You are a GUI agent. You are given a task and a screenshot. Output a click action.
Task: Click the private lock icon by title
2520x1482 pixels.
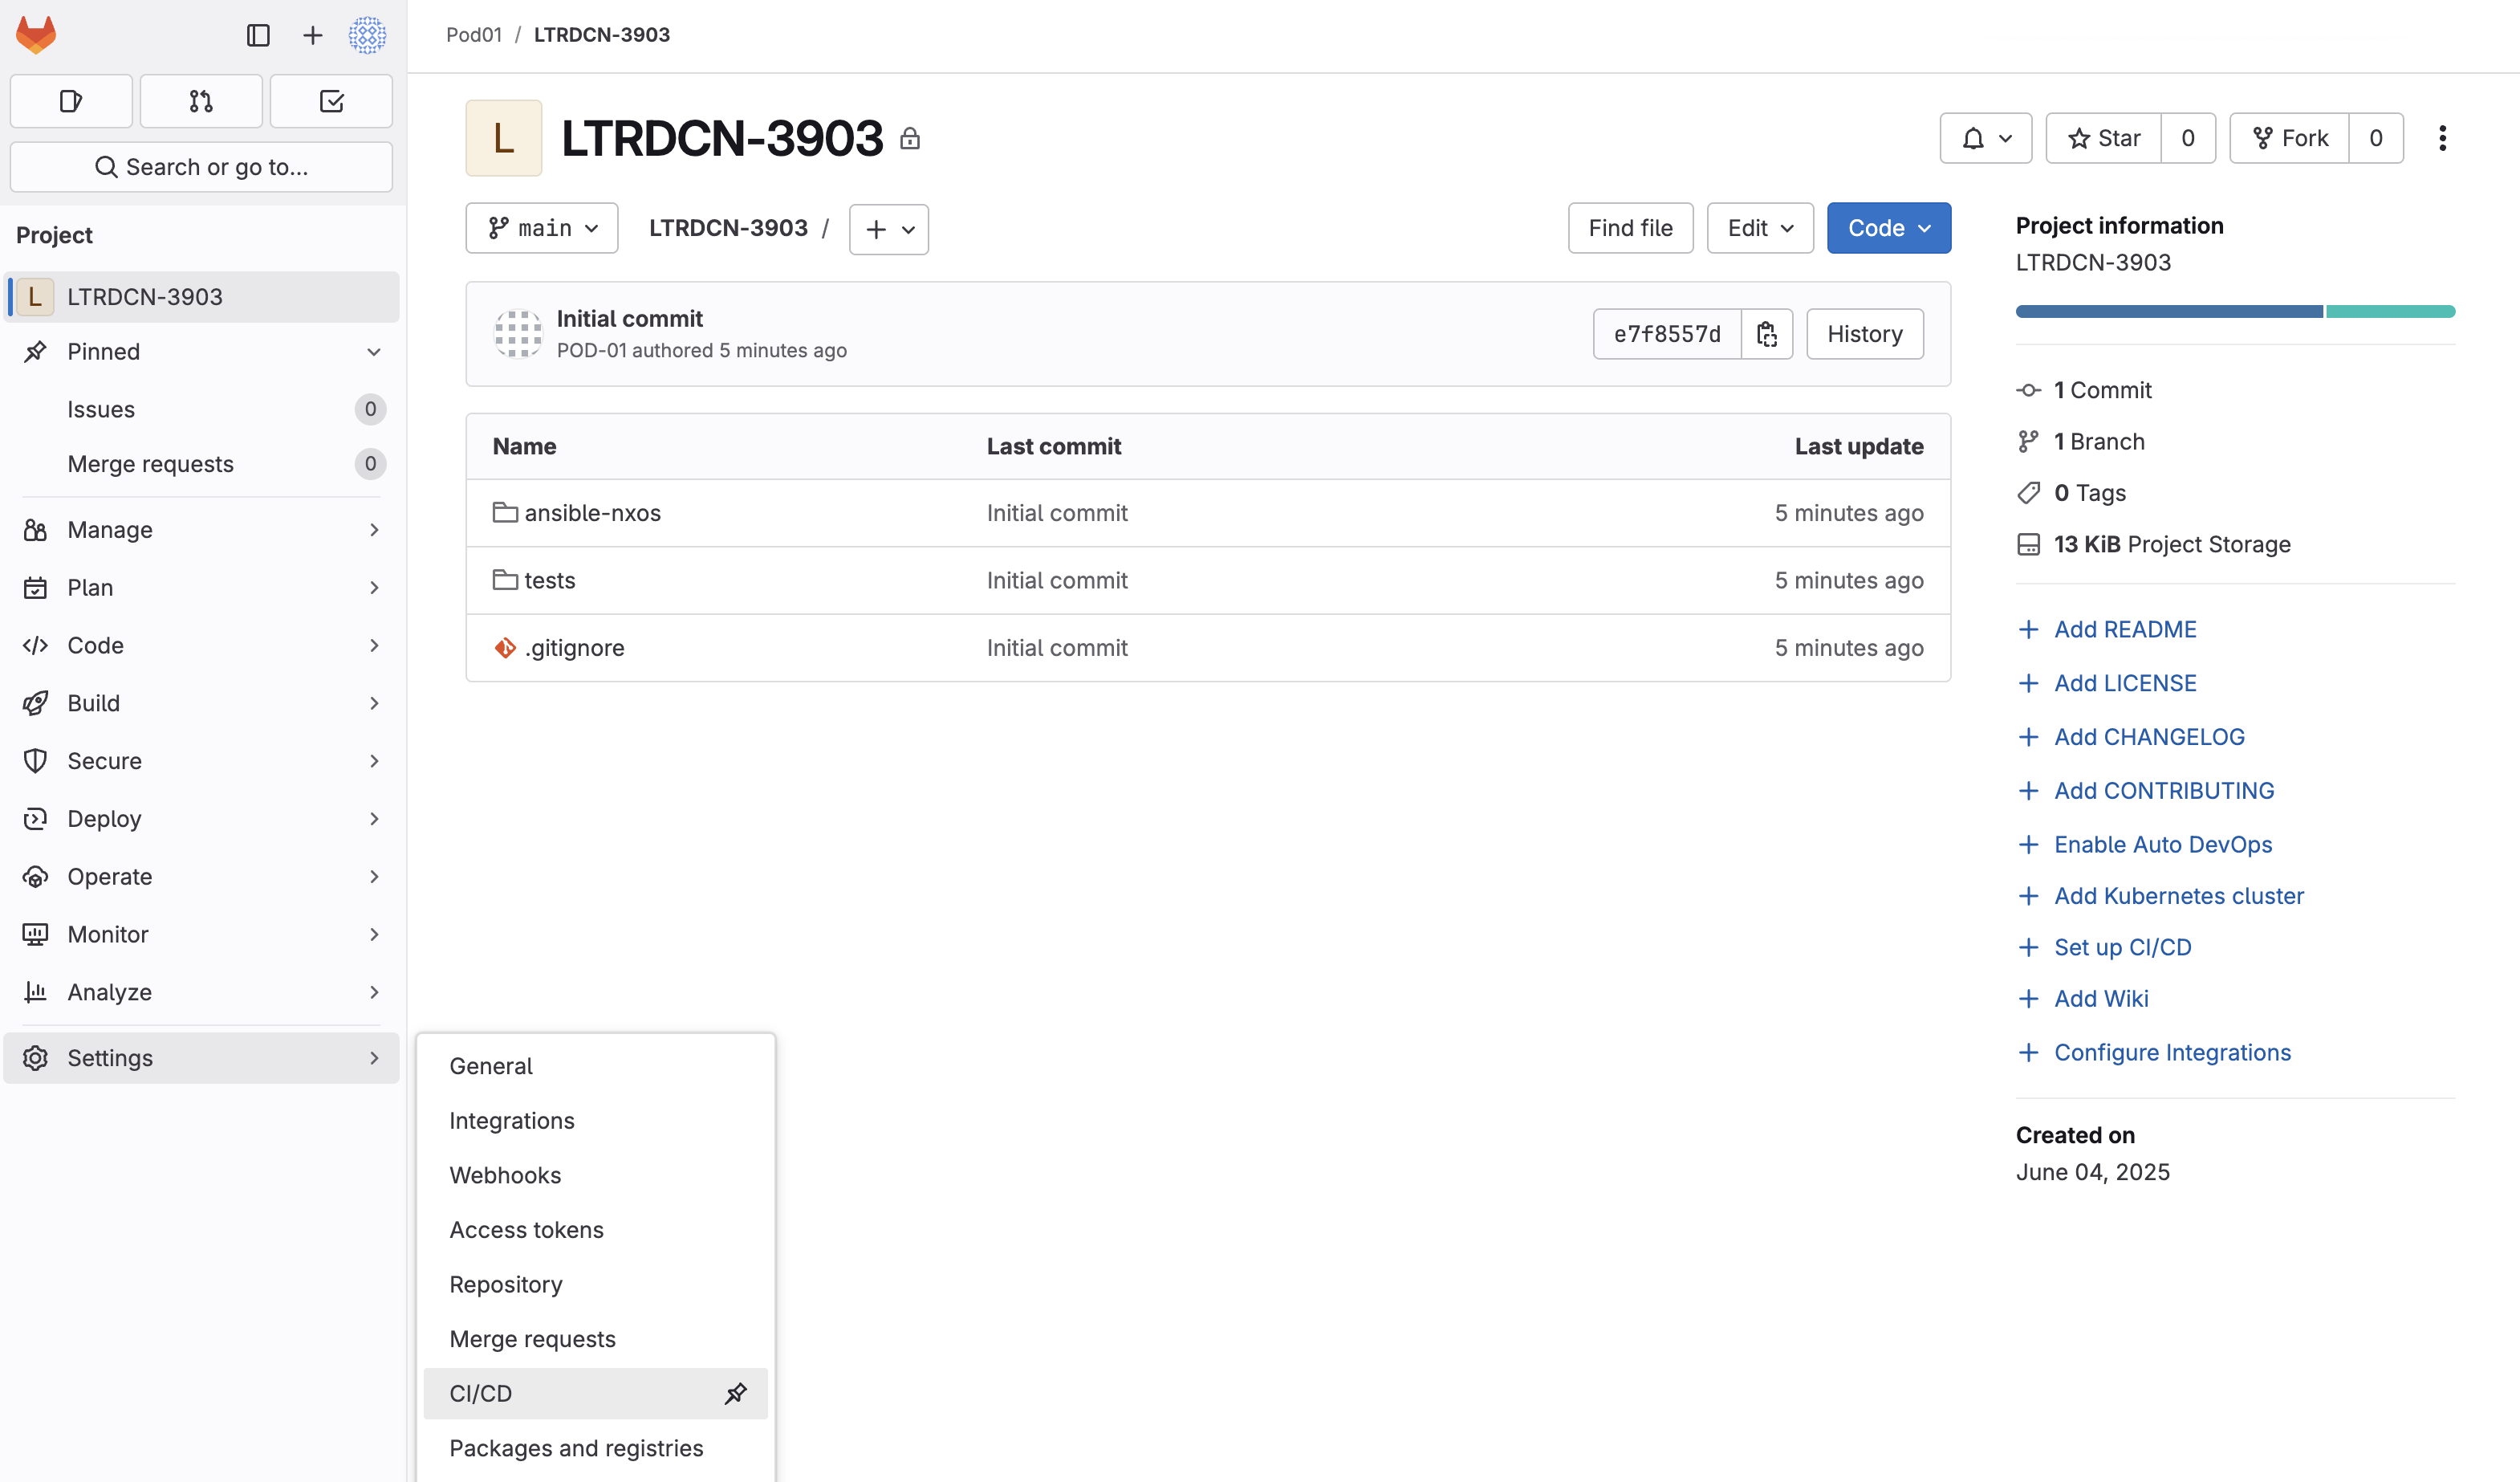click(x=909, y=139)
